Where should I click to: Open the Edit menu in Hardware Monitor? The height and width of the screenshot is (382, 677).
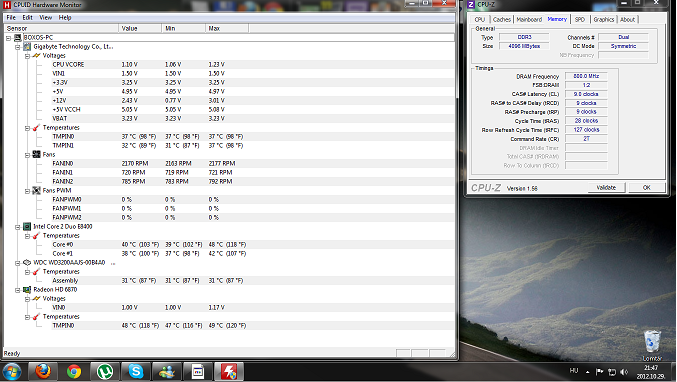point(27,18)
